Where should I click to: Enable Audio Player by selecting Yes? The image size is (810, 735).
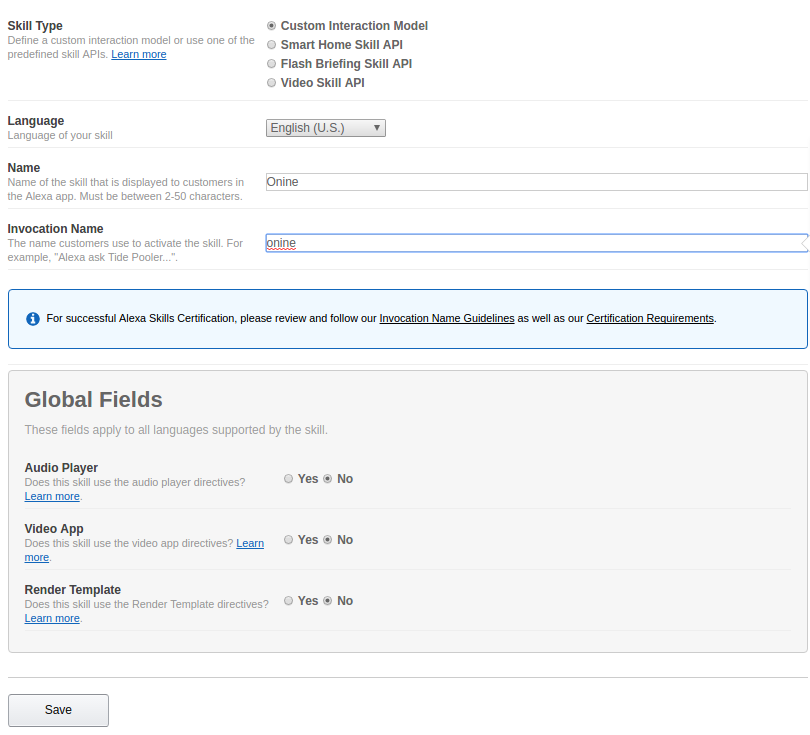[289, 479]
